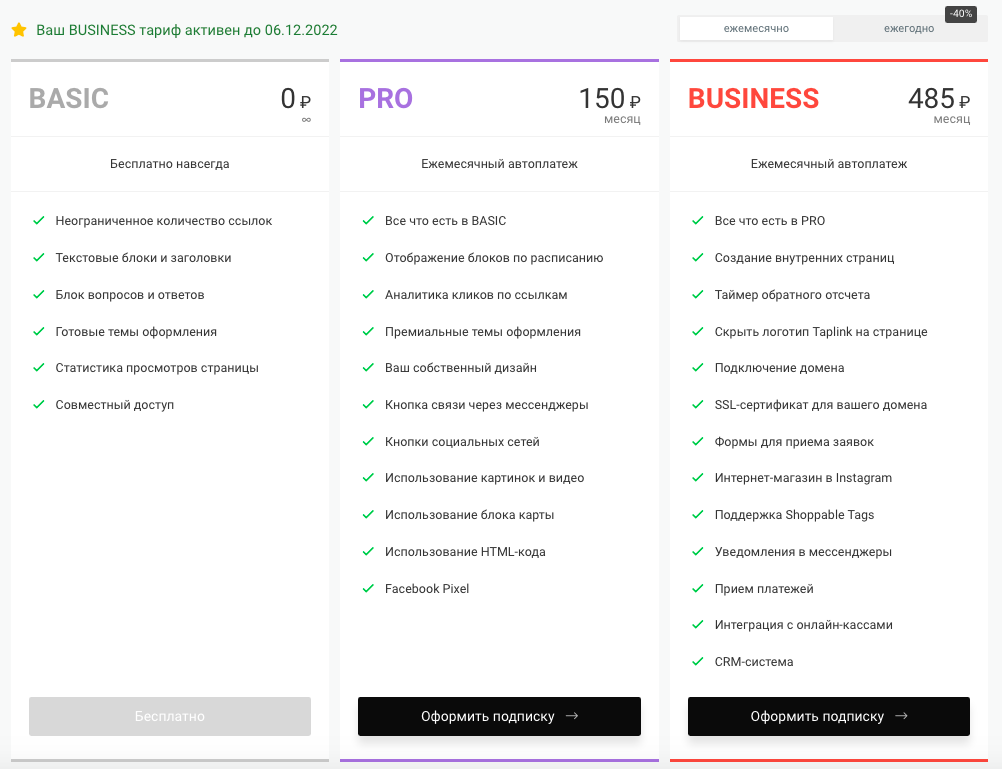Switch billing to ежегодно
The image size is (1002, 769).
pos(908,29)
